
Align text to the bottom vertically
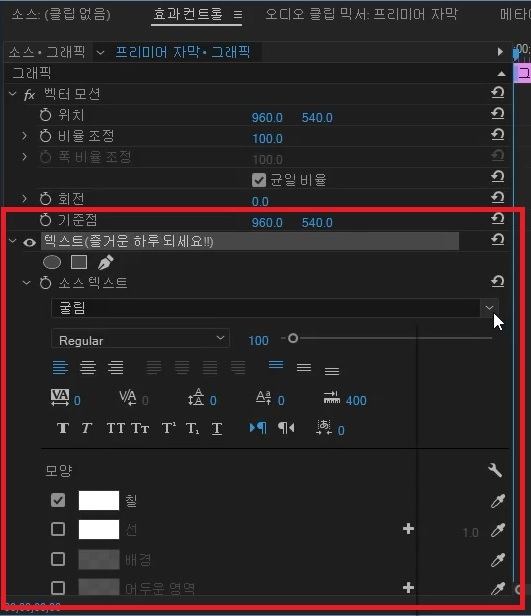click(x=332, y=370)
